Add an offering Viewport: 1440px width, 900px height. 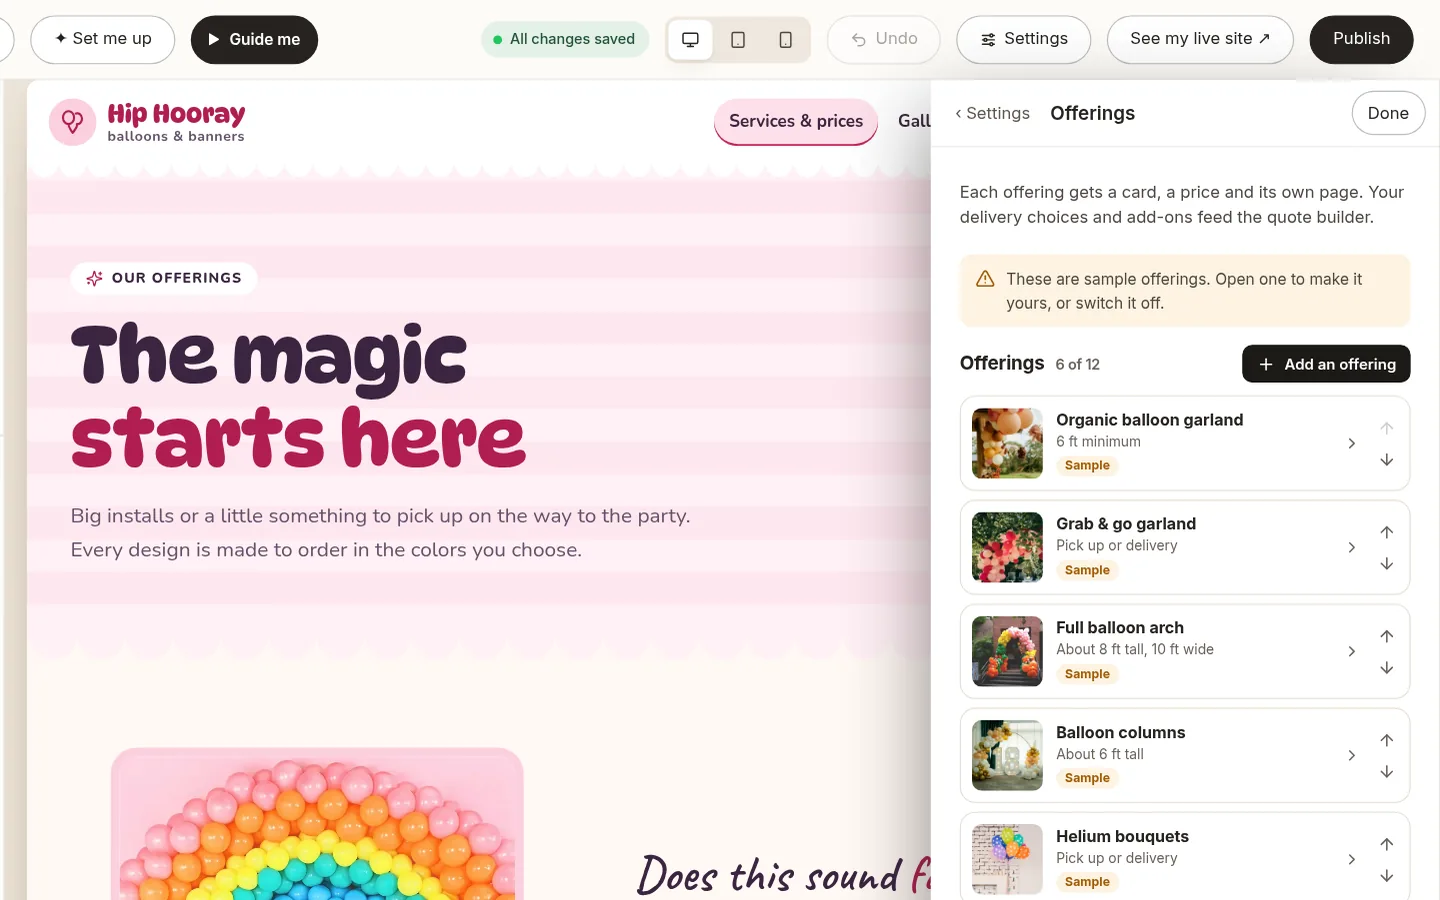tap(1326, 364)
